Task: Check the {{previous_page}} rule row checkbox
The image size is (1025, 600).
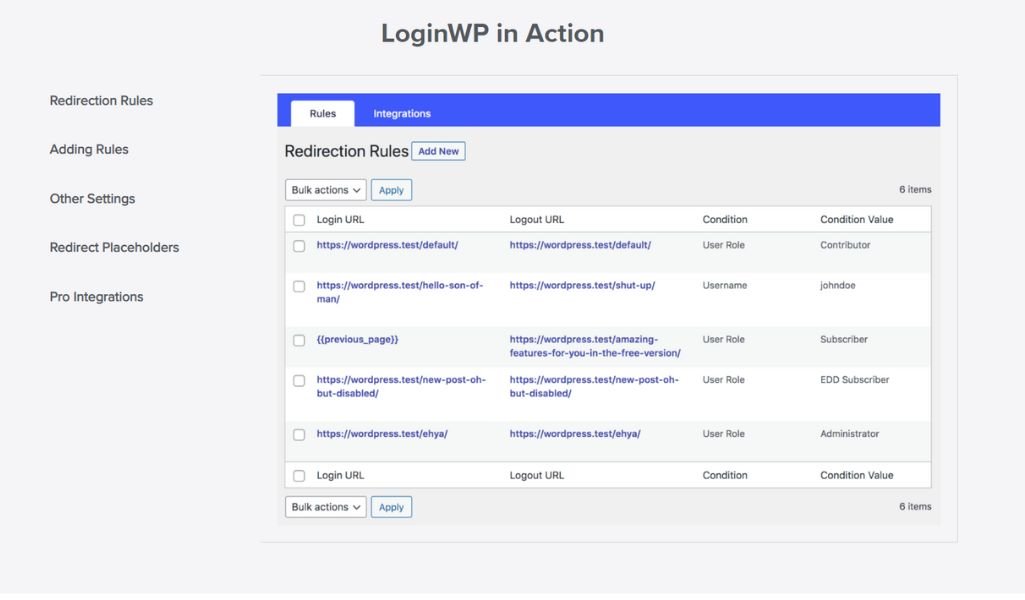Action: pyautogui.click(x=299, y=341)
